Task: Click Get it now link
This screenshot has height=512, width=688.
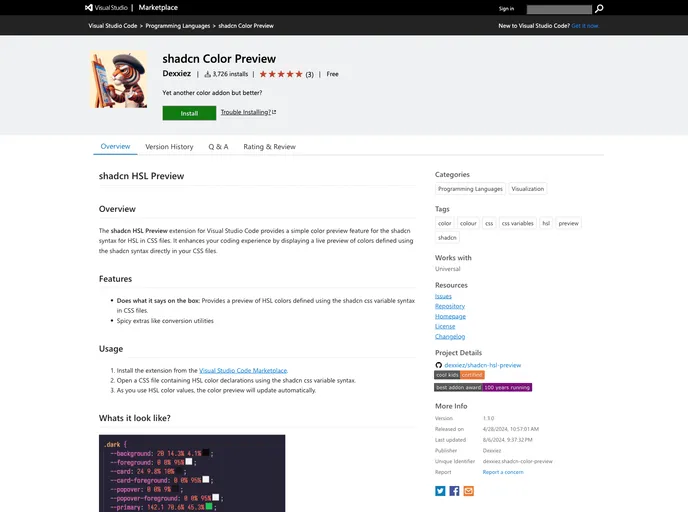Action: pos(585,26)
